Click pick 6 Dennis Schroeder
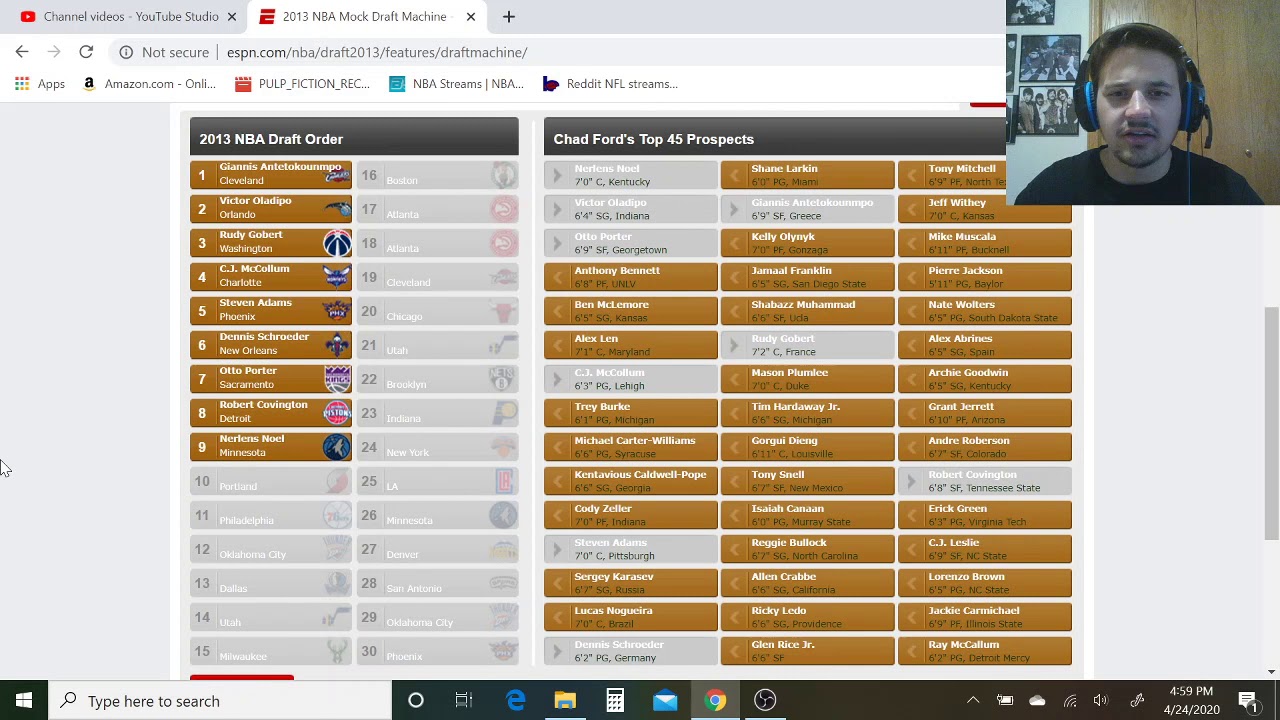The width and height of the screenshot is (1280, 720). pos(271,345)
